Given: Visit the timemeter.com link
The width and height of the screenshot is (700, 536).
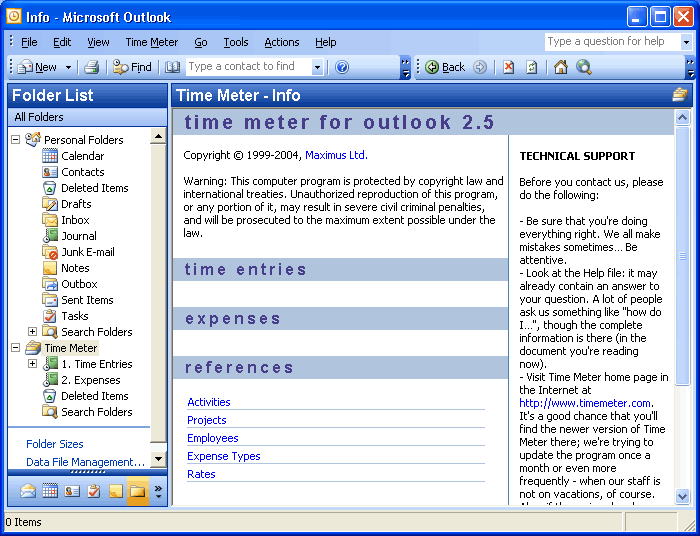Looking at the screenshot, I should coord(585,403).
